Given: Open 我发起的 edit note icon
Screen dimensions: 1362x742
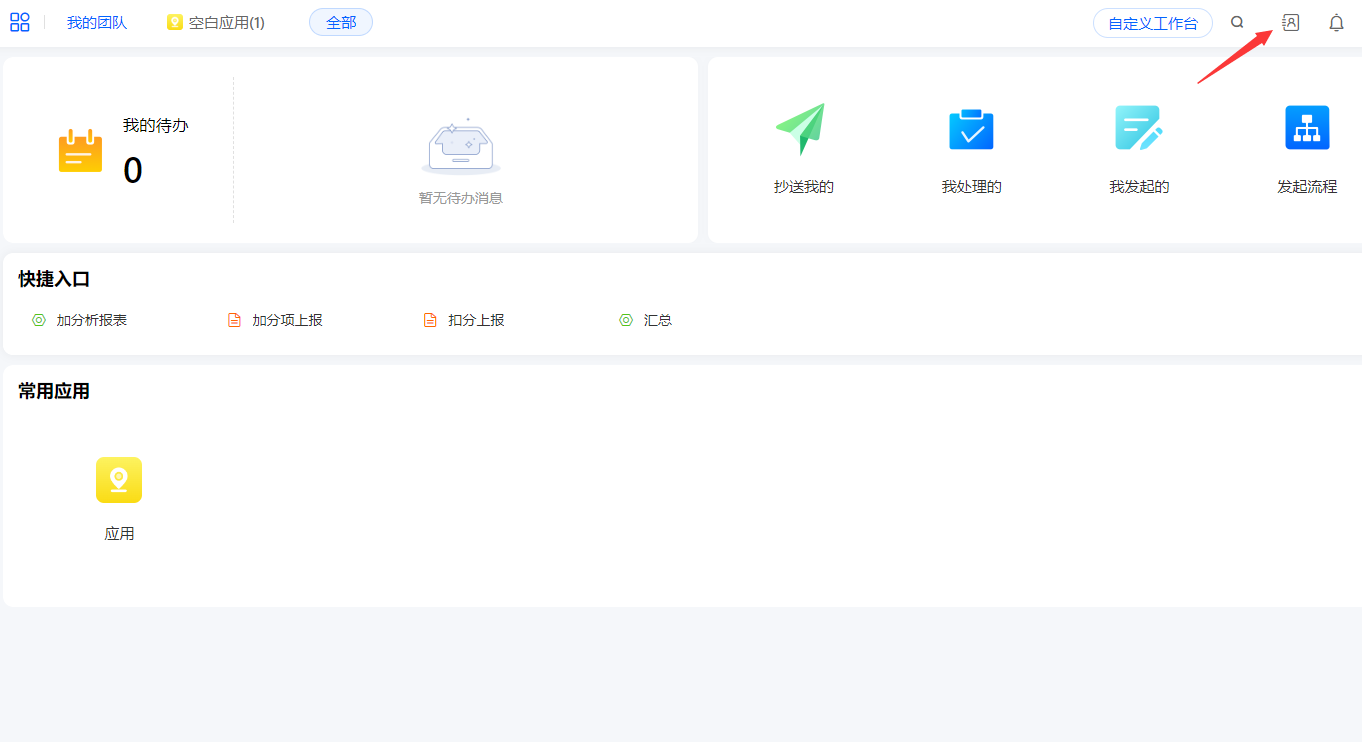Looking at the screenshot, I should [x=1138, y=129].
